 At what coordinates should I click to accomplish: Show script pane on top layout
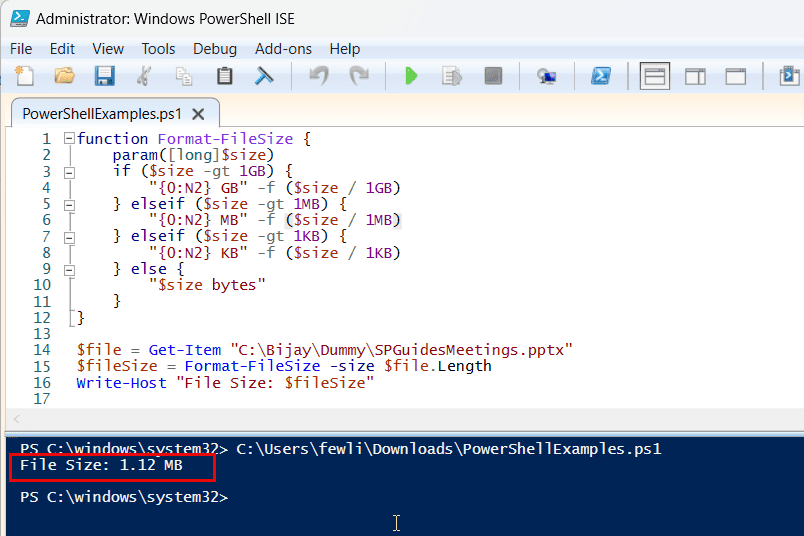coord(655,76)
